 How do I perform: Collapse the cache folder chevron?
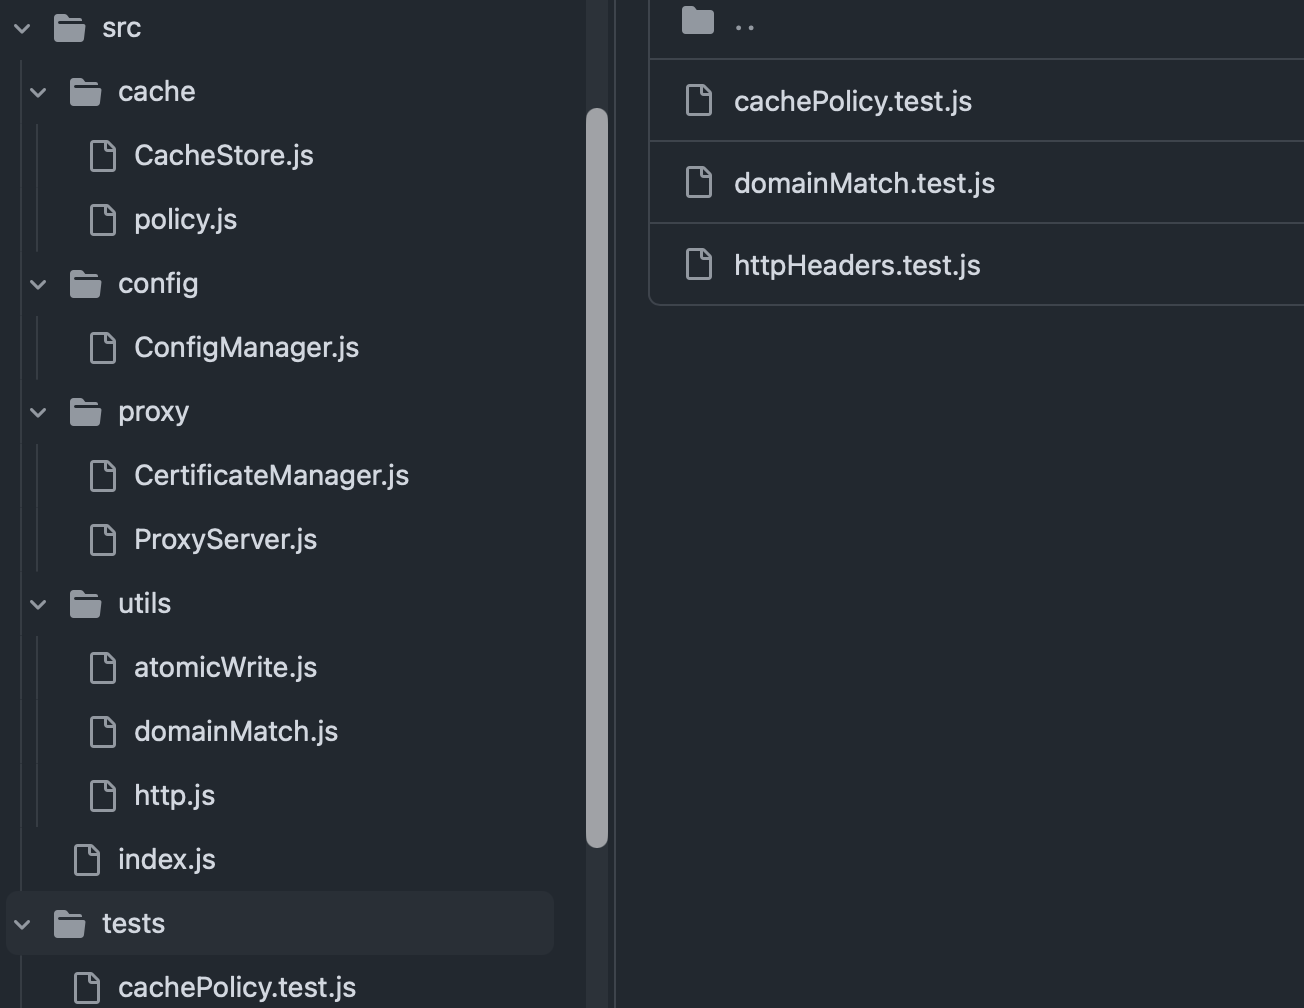(39, 92)
